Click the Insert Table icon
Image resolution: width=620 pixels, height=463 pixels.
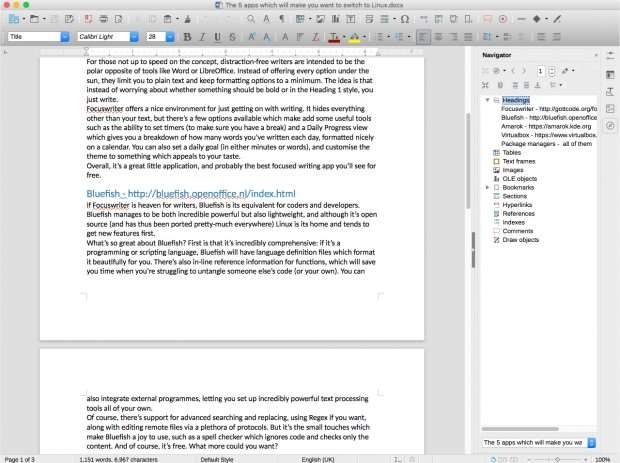coord(300,19)
